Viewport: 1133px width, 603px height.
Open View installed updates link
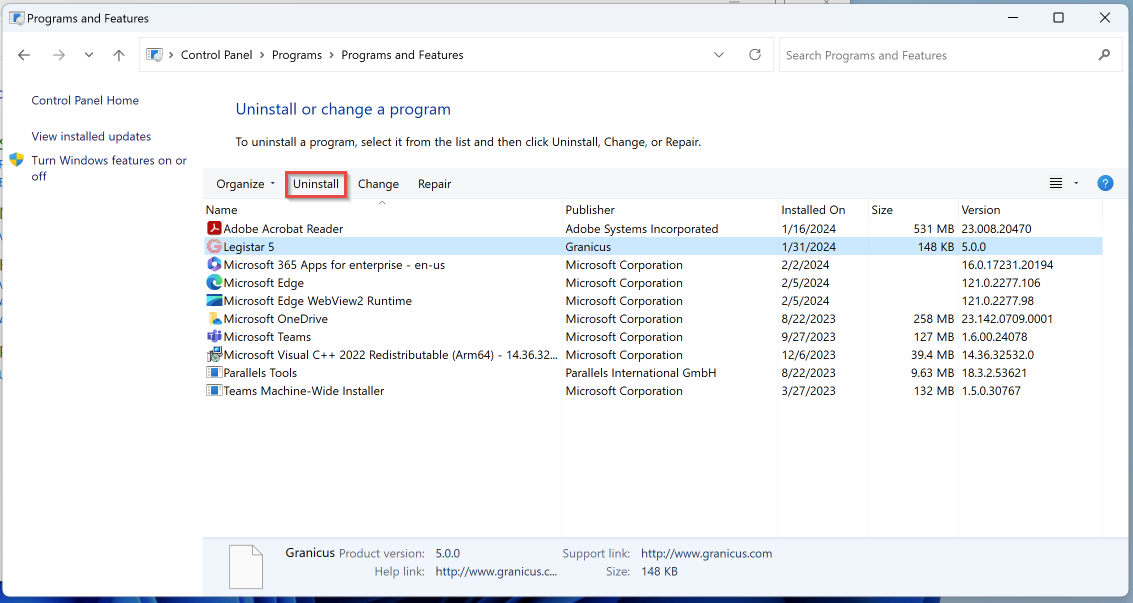click(x=91, y=137)
